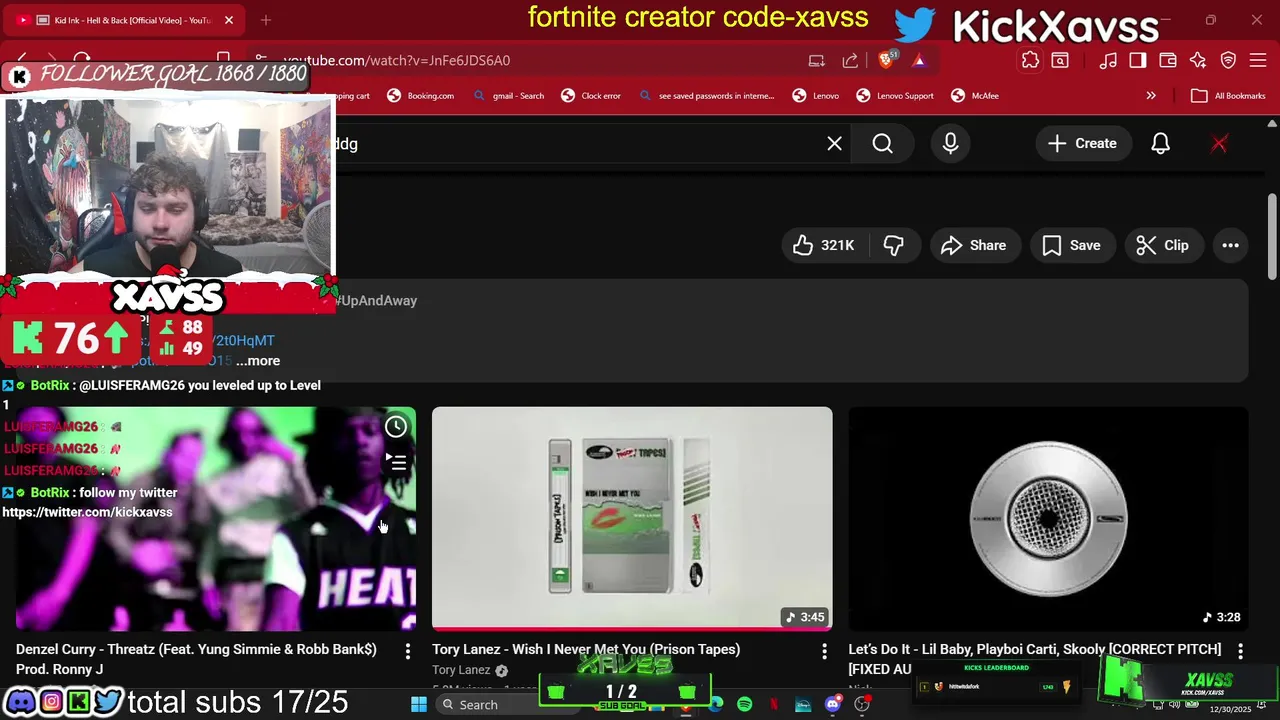Open more actions three-dot menu beside Clip
1280x720 pixels.
point(1230,245)
